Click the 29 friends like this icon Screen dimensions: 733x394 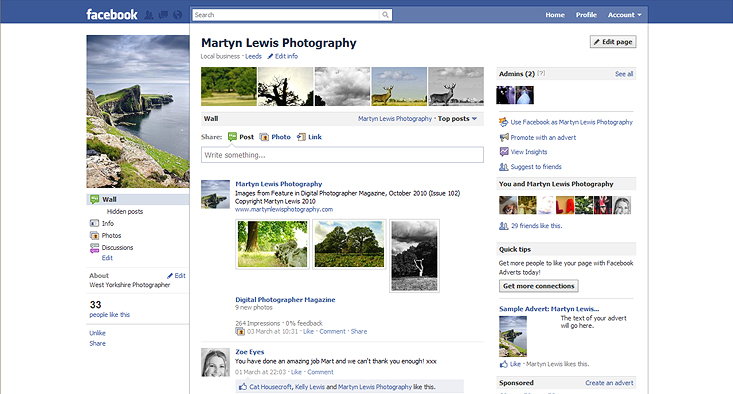click(x=503, y=226)
